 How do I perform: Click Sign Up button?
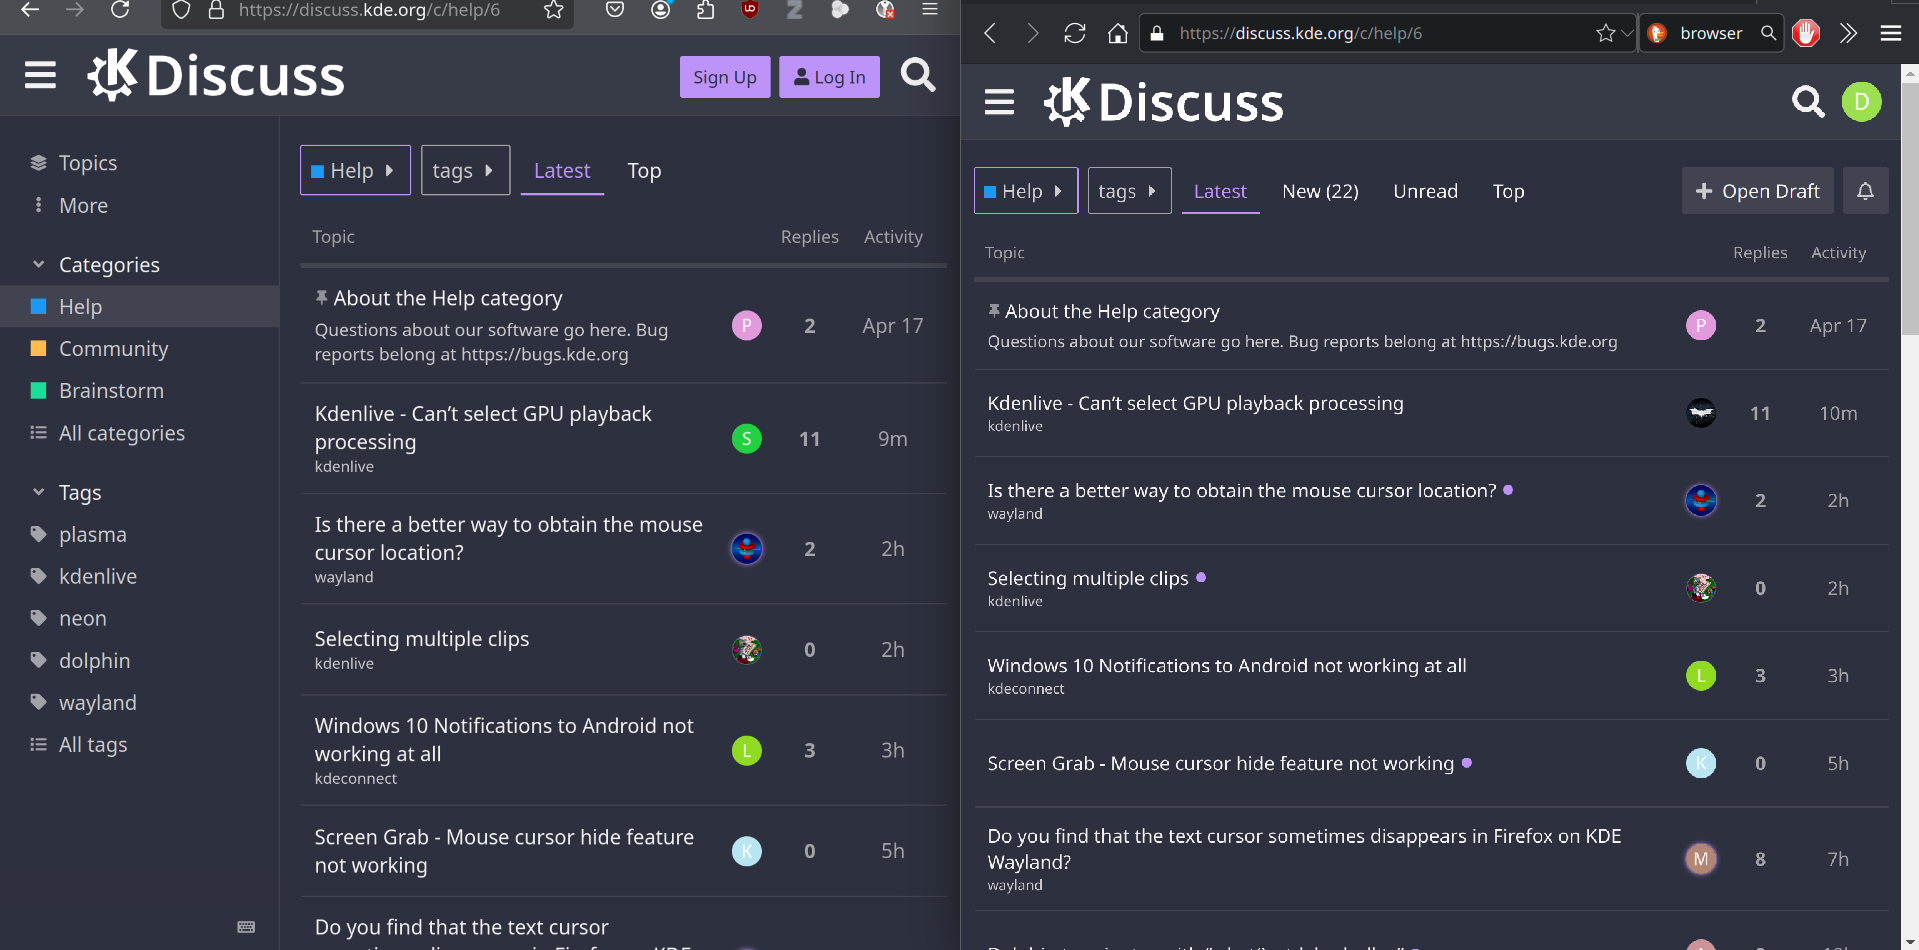coord(725,77)
